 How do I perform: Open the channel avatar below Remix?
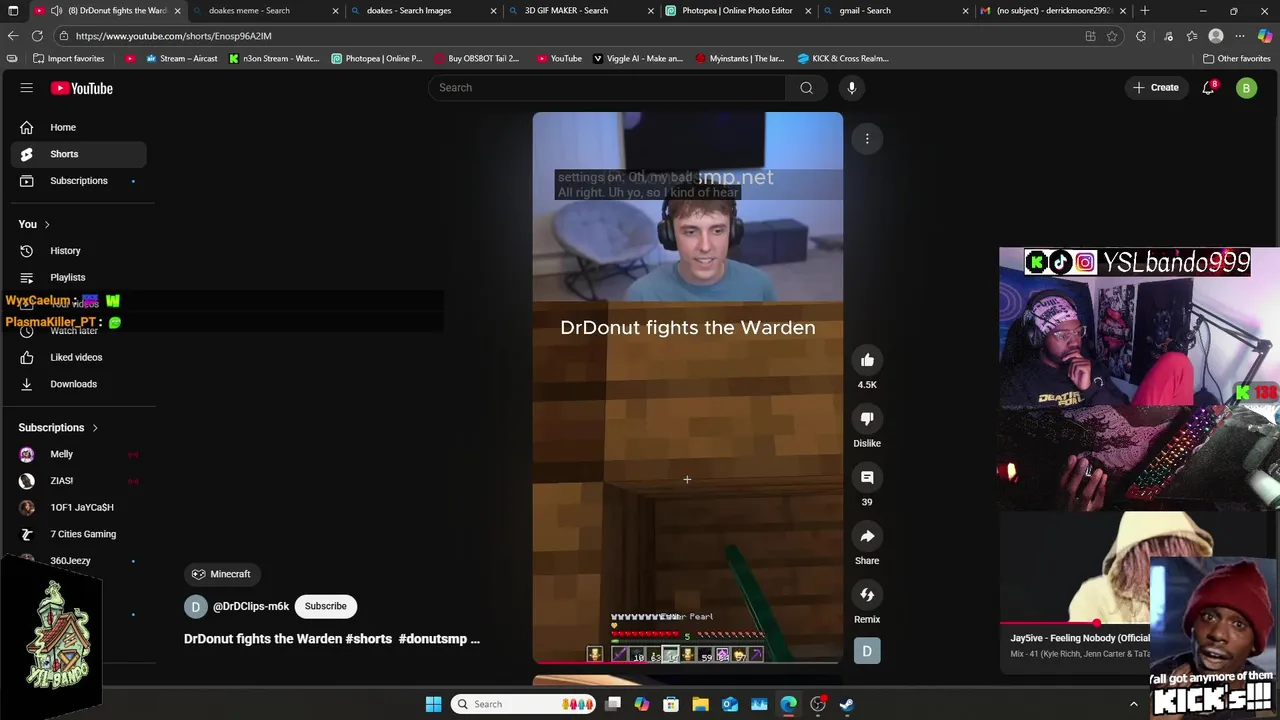[867, 651]
